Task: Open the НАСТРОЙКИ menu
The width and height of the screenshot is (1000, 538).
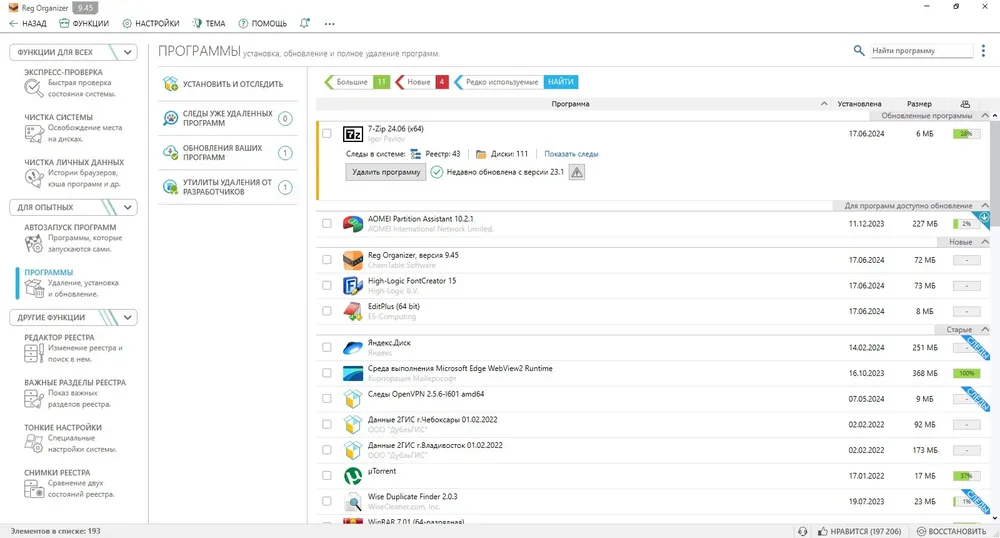Action: [x=151, y=24]
